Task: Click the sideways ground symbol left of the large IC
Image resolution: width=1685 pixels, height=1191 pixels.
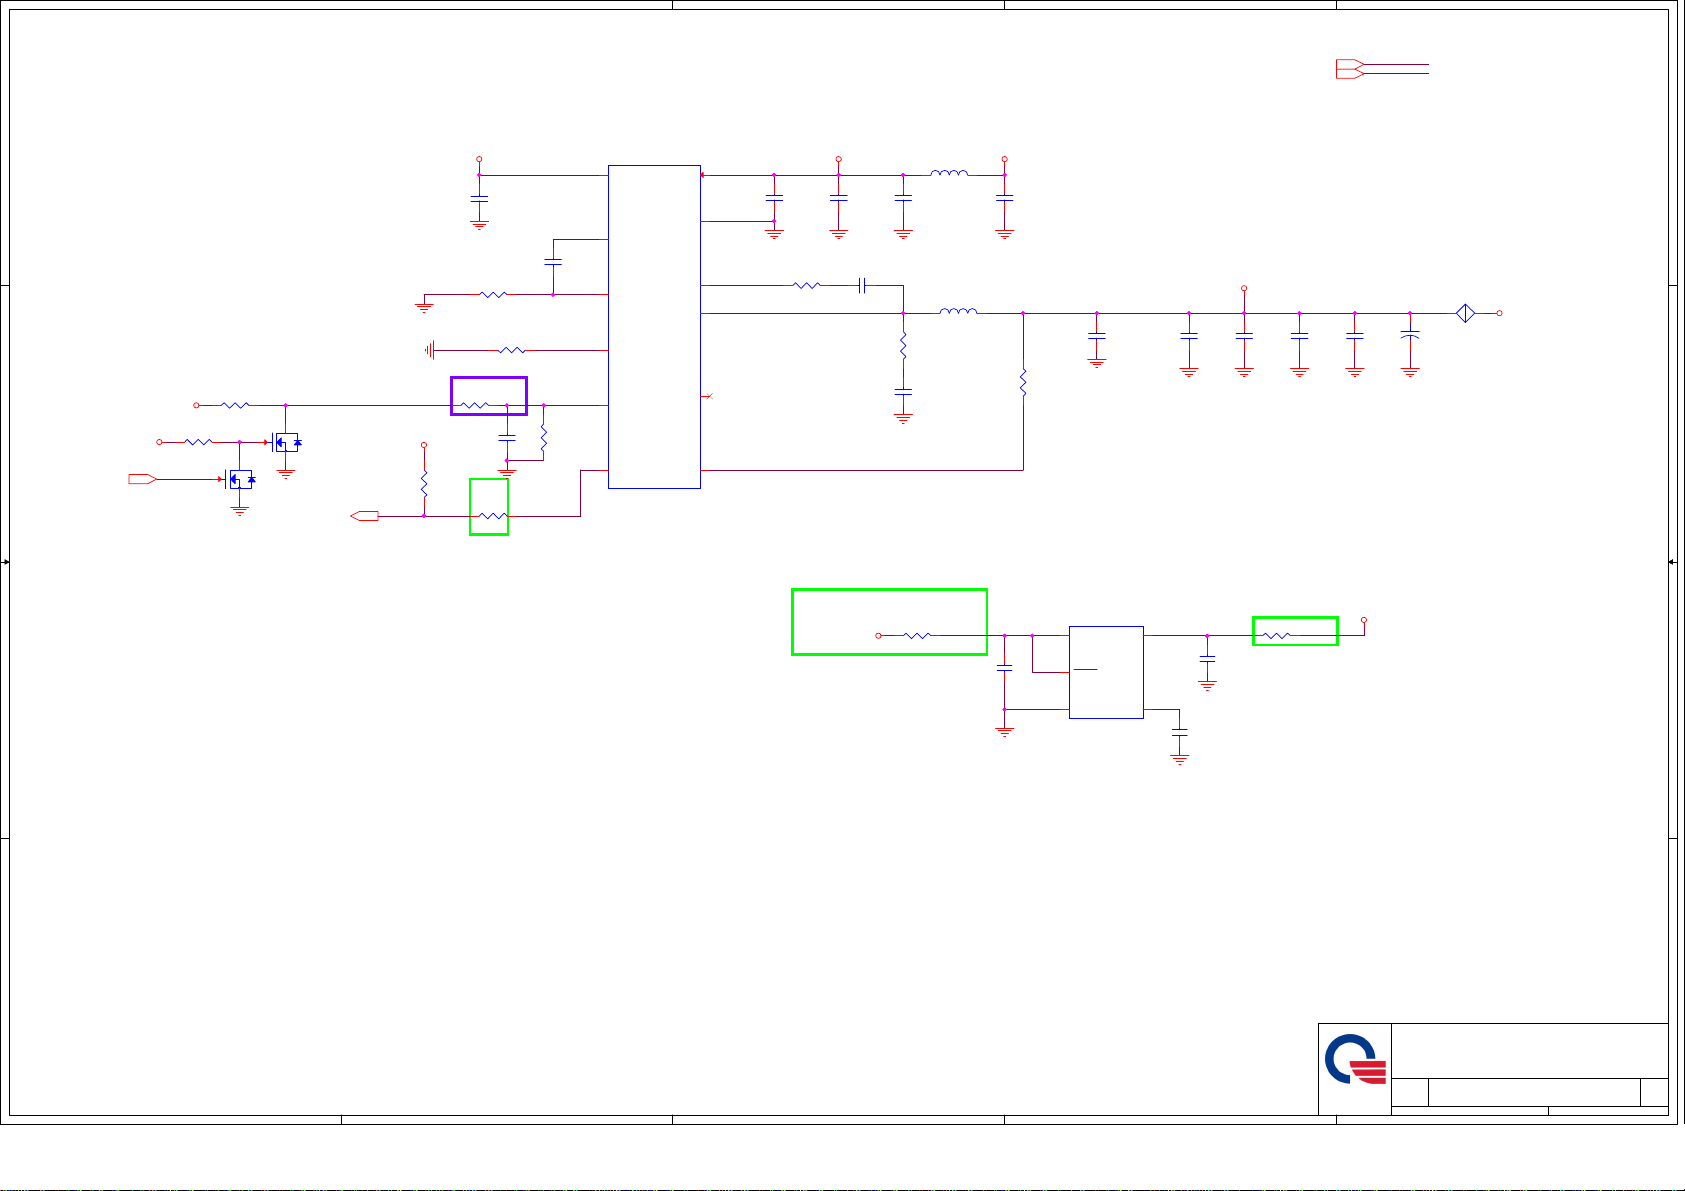Action: [431, 350]
